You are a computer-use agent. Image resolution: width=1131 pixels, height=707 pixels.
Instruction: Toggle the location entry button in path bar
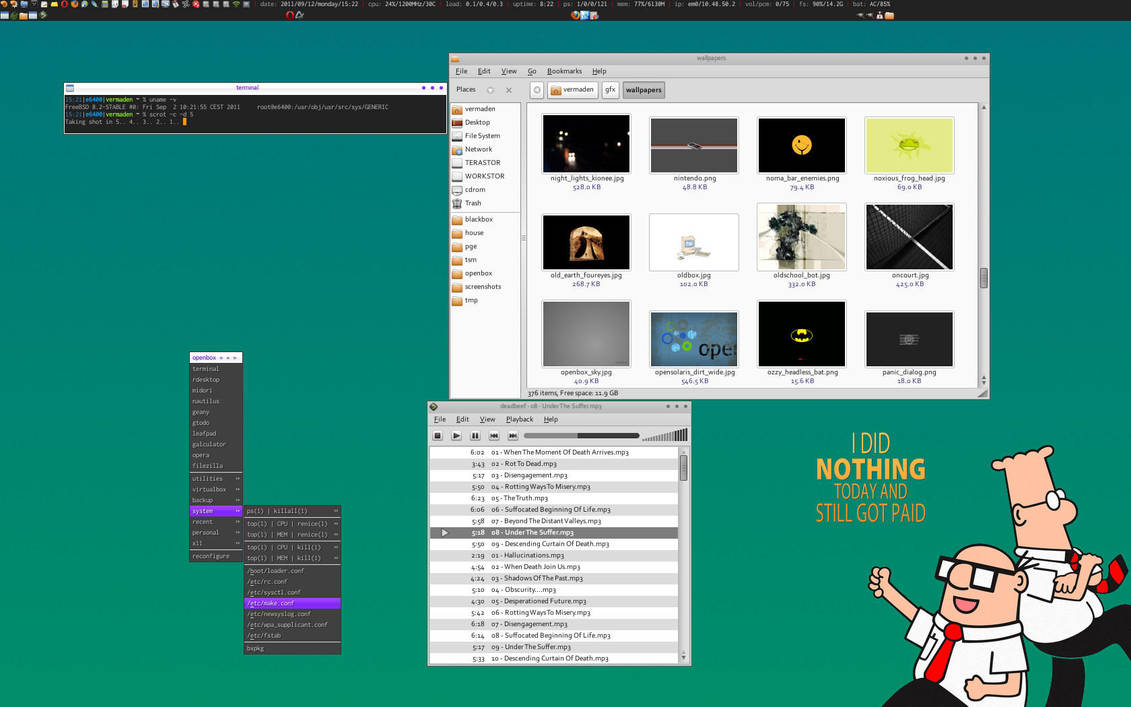tap(537, 90)
